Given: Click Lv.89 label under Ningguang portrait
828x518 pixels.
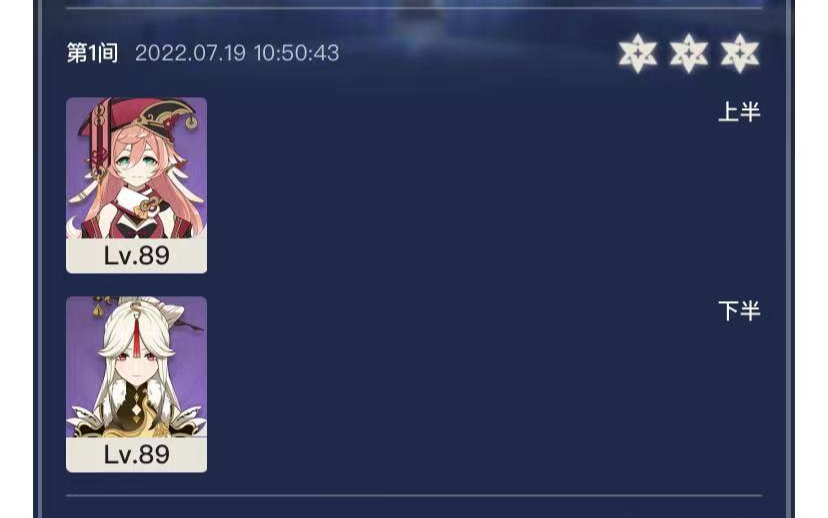Looking at the screenshot, I should click(x=136, y=455).
